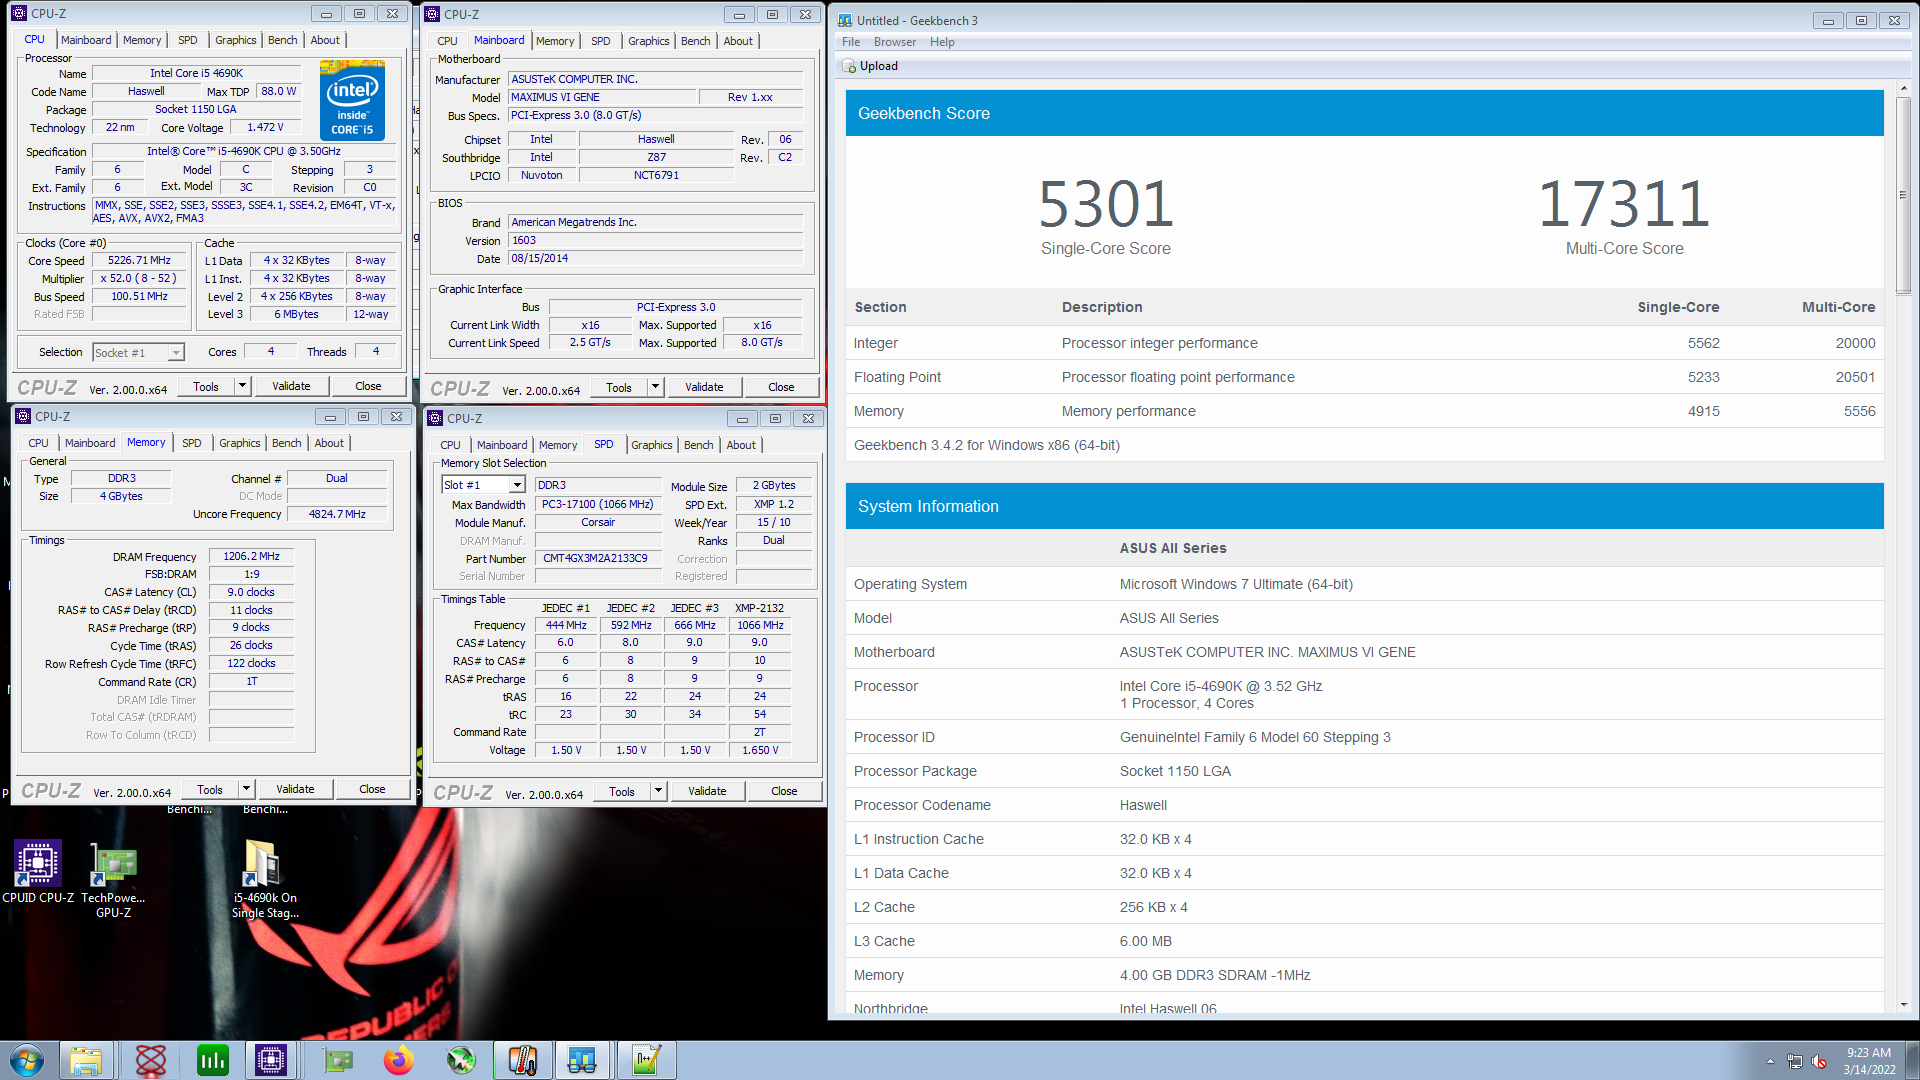This screenshot has width=1920, height=1080.
Task: Expand Tools dropdown arrow in SPD window
Action: click(658, 791)
